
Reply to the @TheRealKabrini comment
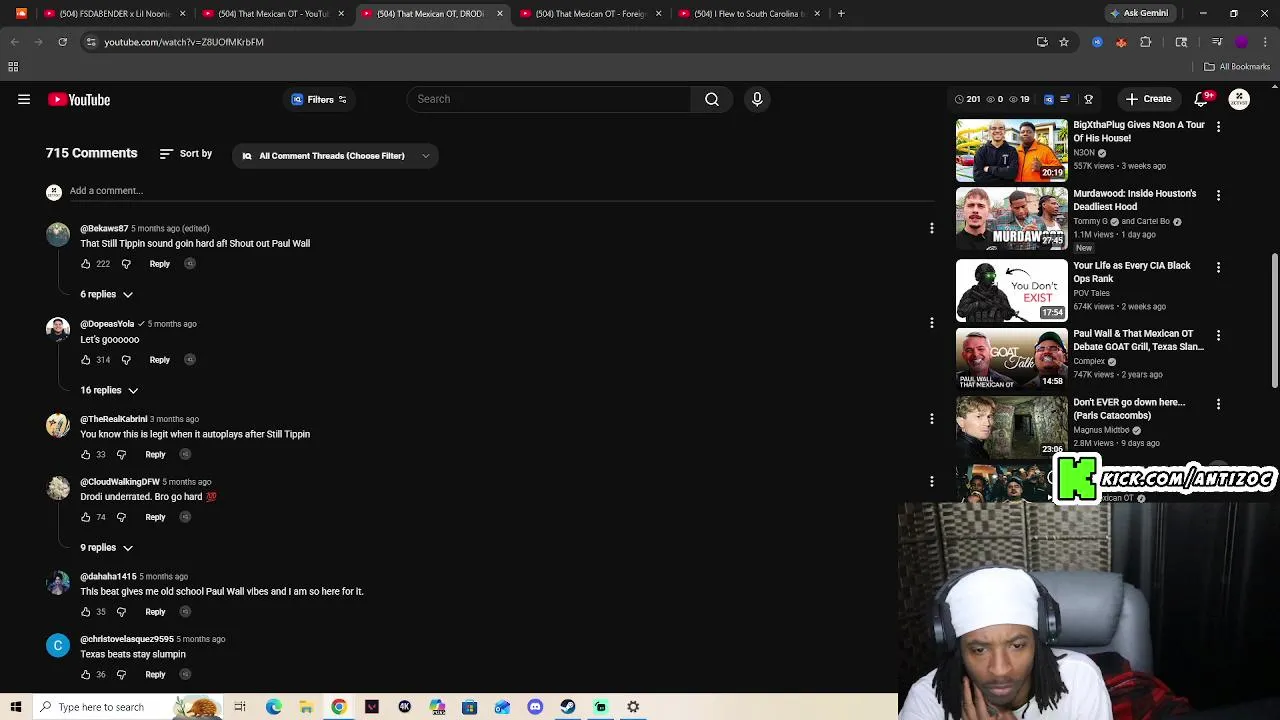click(155, 455)
